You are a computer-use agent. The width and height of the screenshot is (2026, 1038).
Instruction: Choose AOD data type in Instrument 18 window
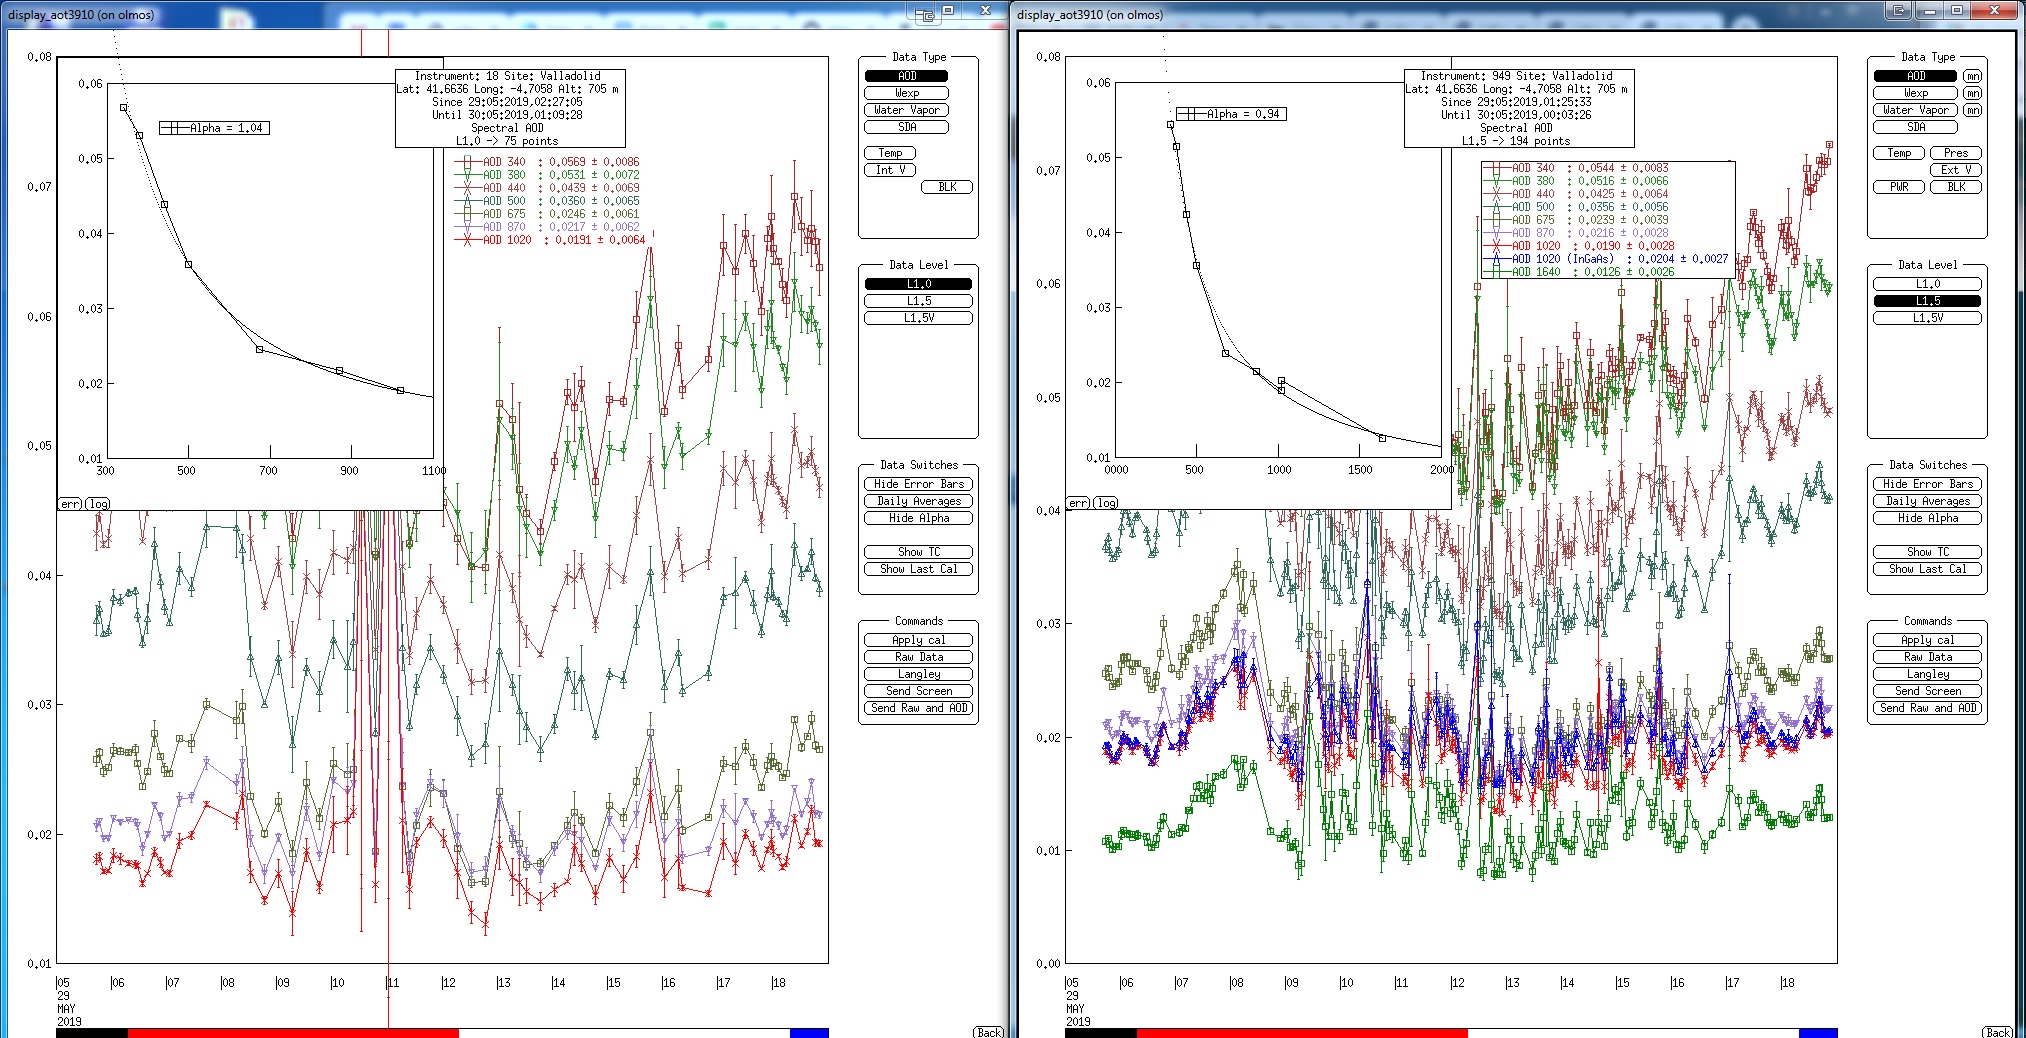pyautogui.click(x=907, y=76)
